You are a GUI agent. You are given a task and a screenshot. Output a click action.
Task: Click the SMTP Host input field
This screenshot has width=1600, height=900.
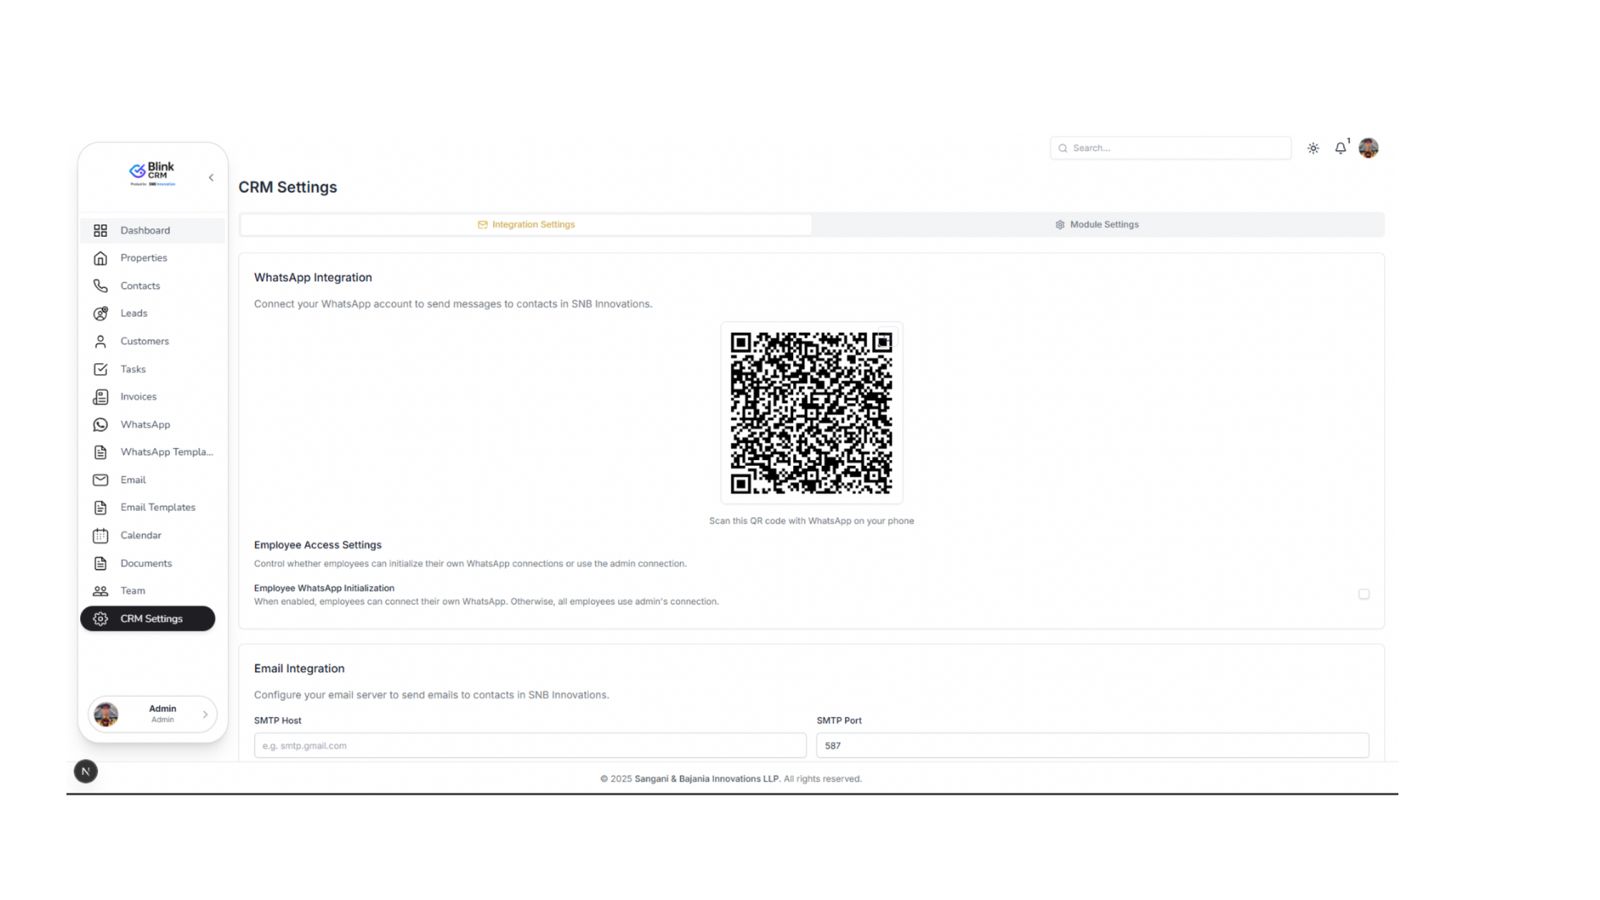530,746
